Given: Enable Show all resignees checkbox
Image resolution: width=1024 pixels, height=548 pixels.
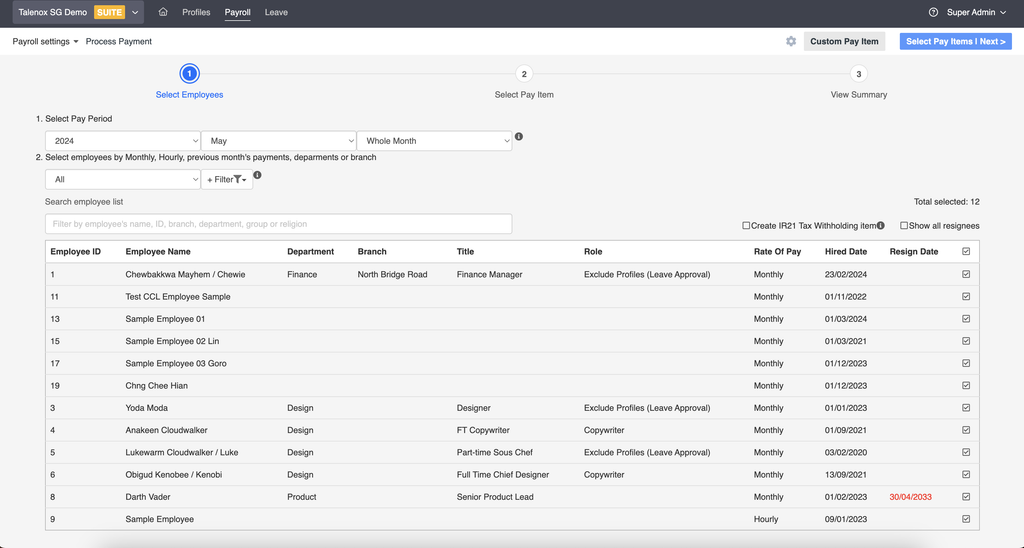Looking at the screenshot, I should tap(904, 225).
